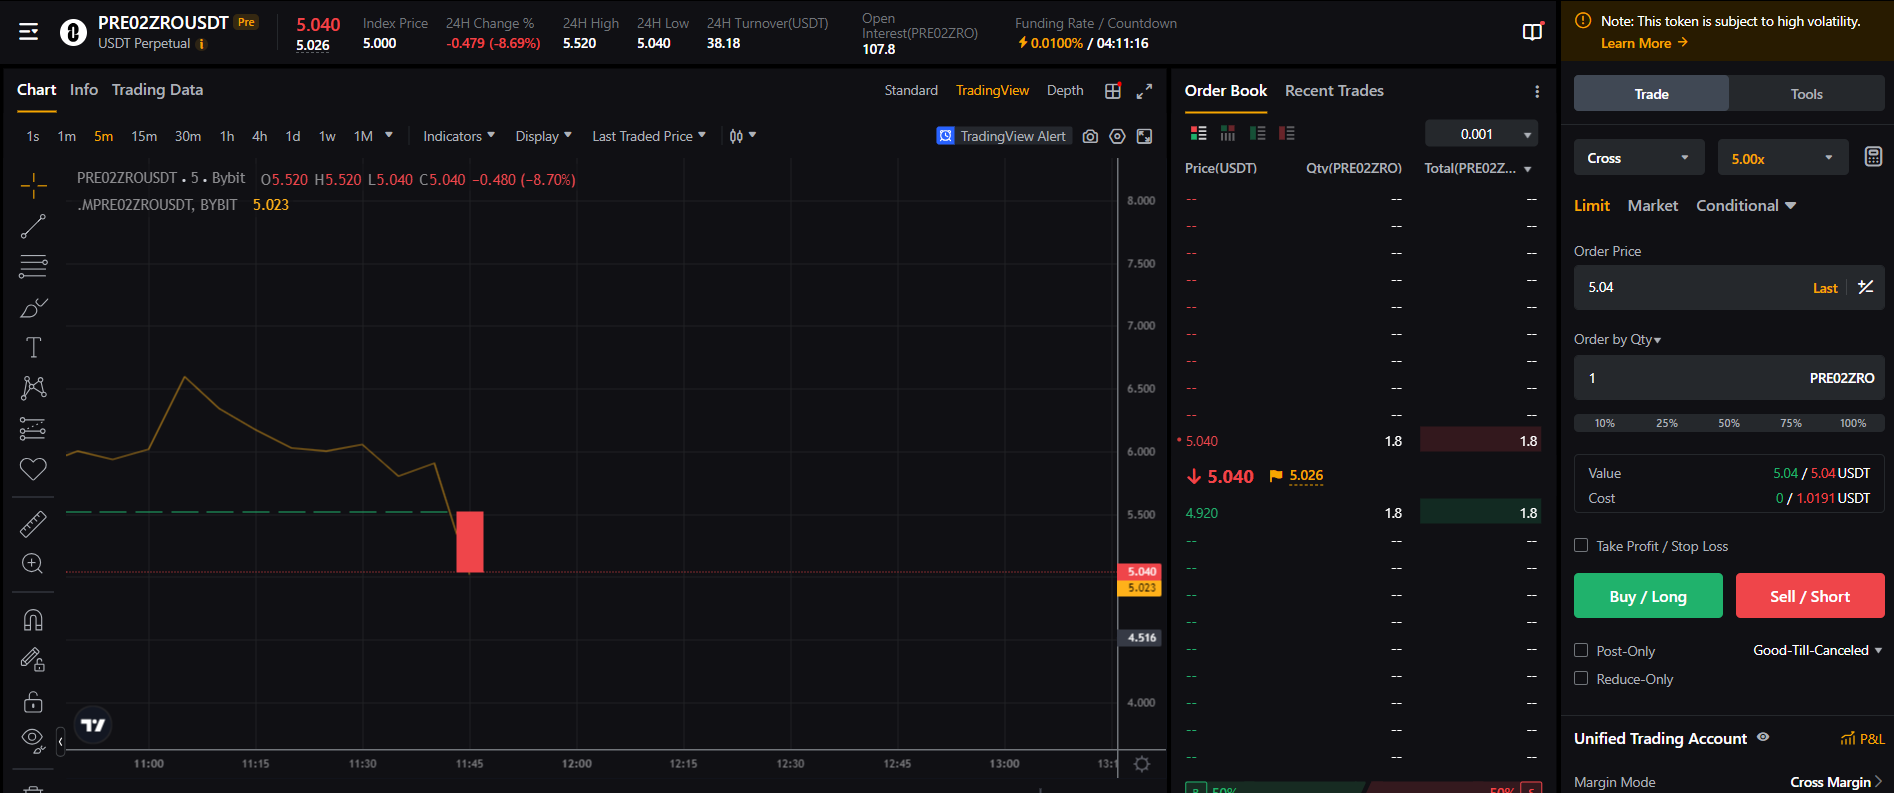The image size is (1894, 793).
Task: Select the trend line drawing tool
Action: [x=33, y=227]
